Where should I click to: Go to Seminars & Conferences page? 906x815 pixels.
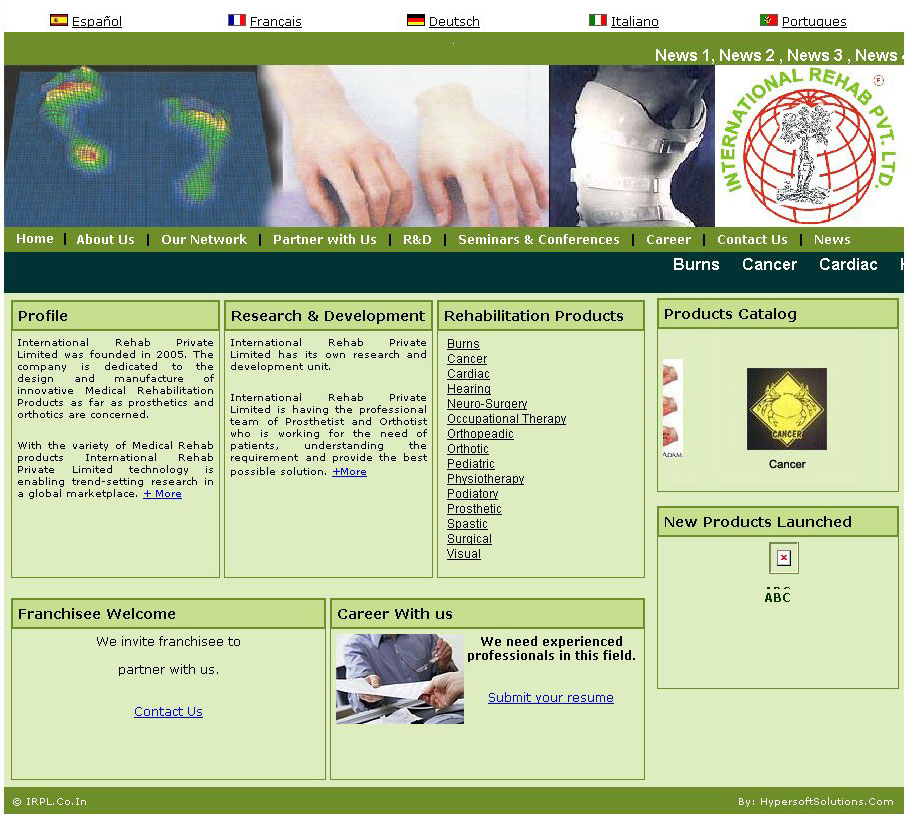point(538,240)
